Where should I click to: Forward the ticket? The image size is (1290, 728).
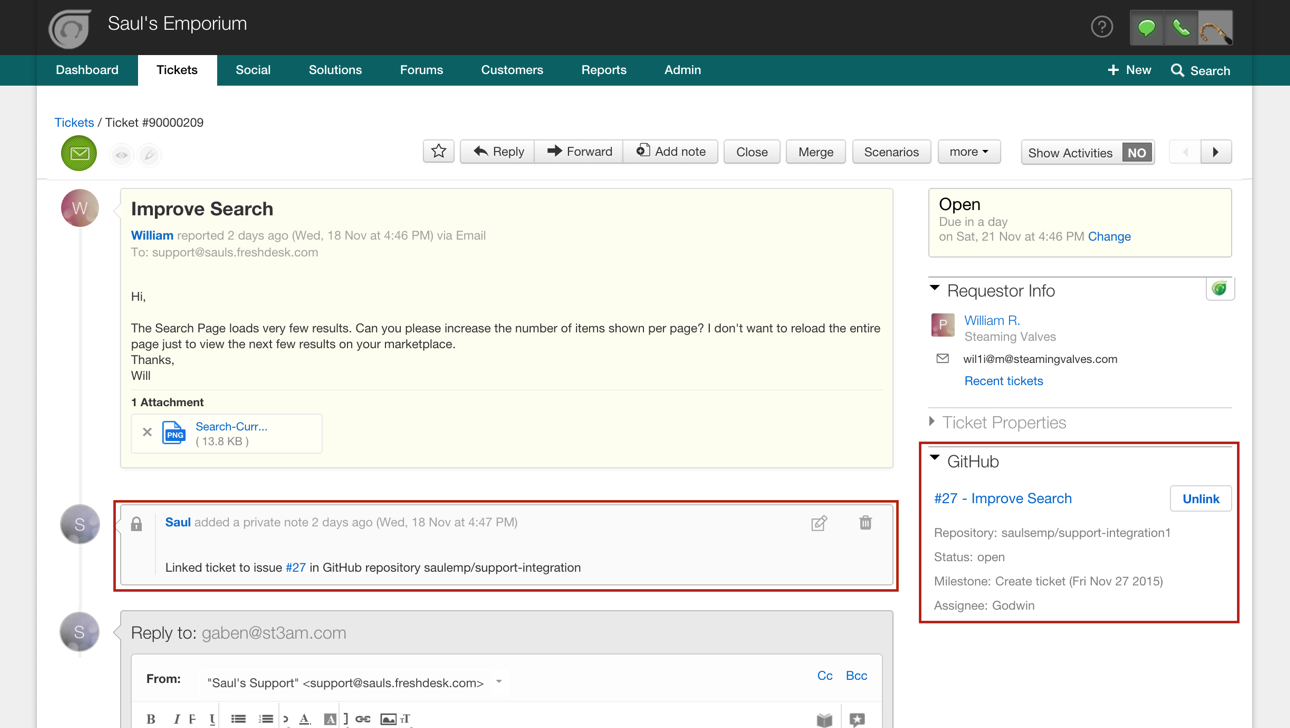pos(579,151)
